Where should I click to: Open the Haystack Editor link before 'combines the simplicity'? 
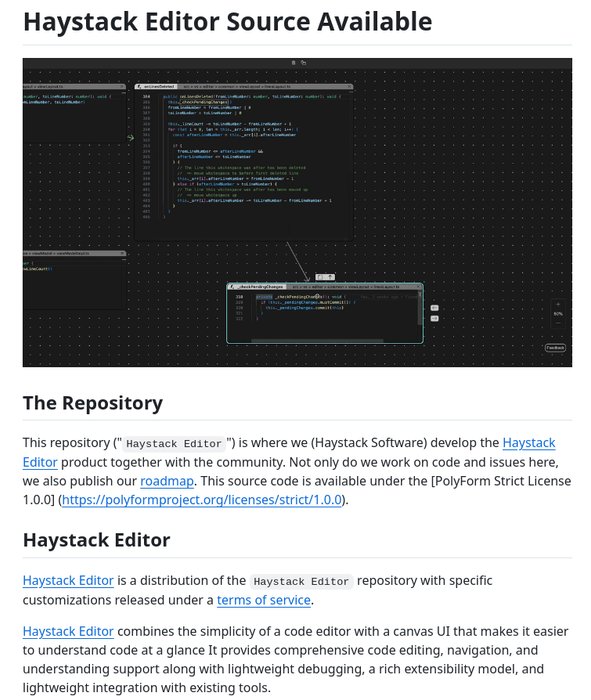(x=68, y=632)
